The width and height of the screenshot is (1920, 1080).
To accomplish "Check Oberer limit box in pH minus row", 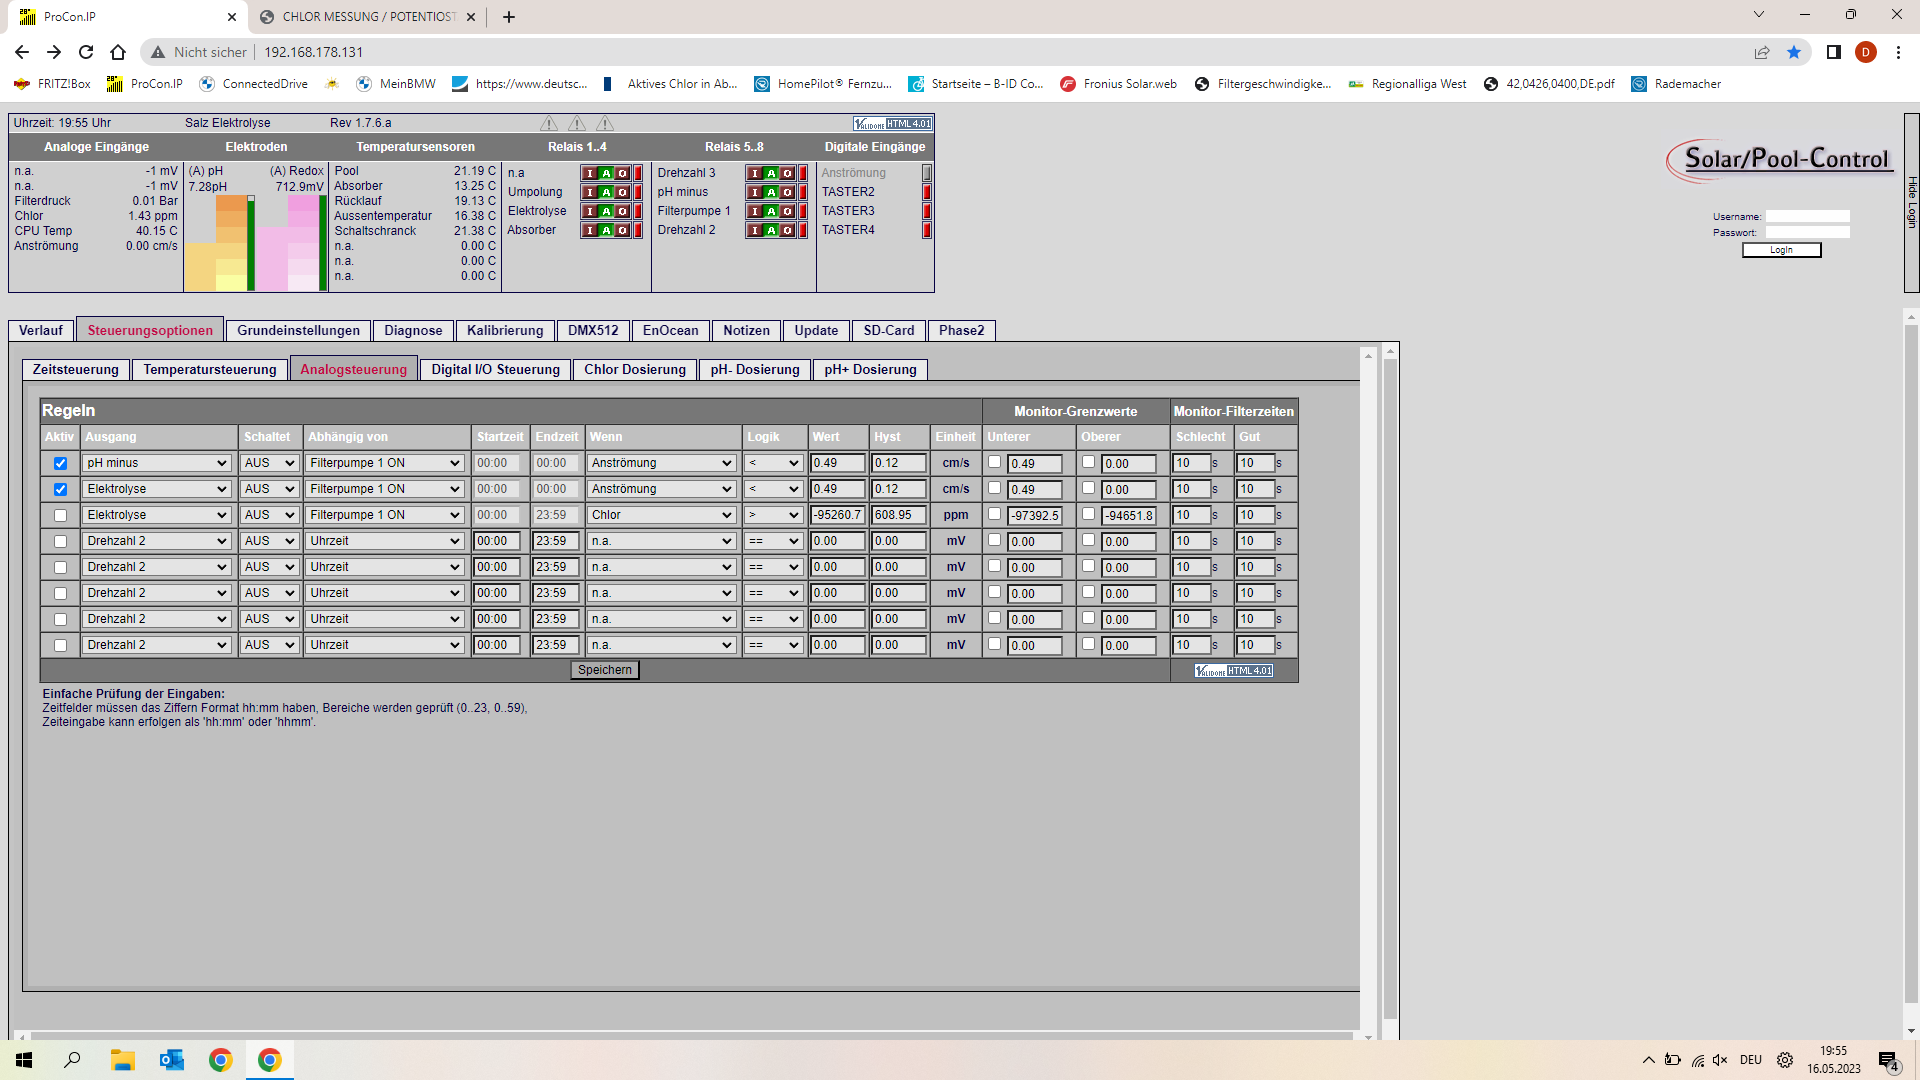I will click(1088, 462).
